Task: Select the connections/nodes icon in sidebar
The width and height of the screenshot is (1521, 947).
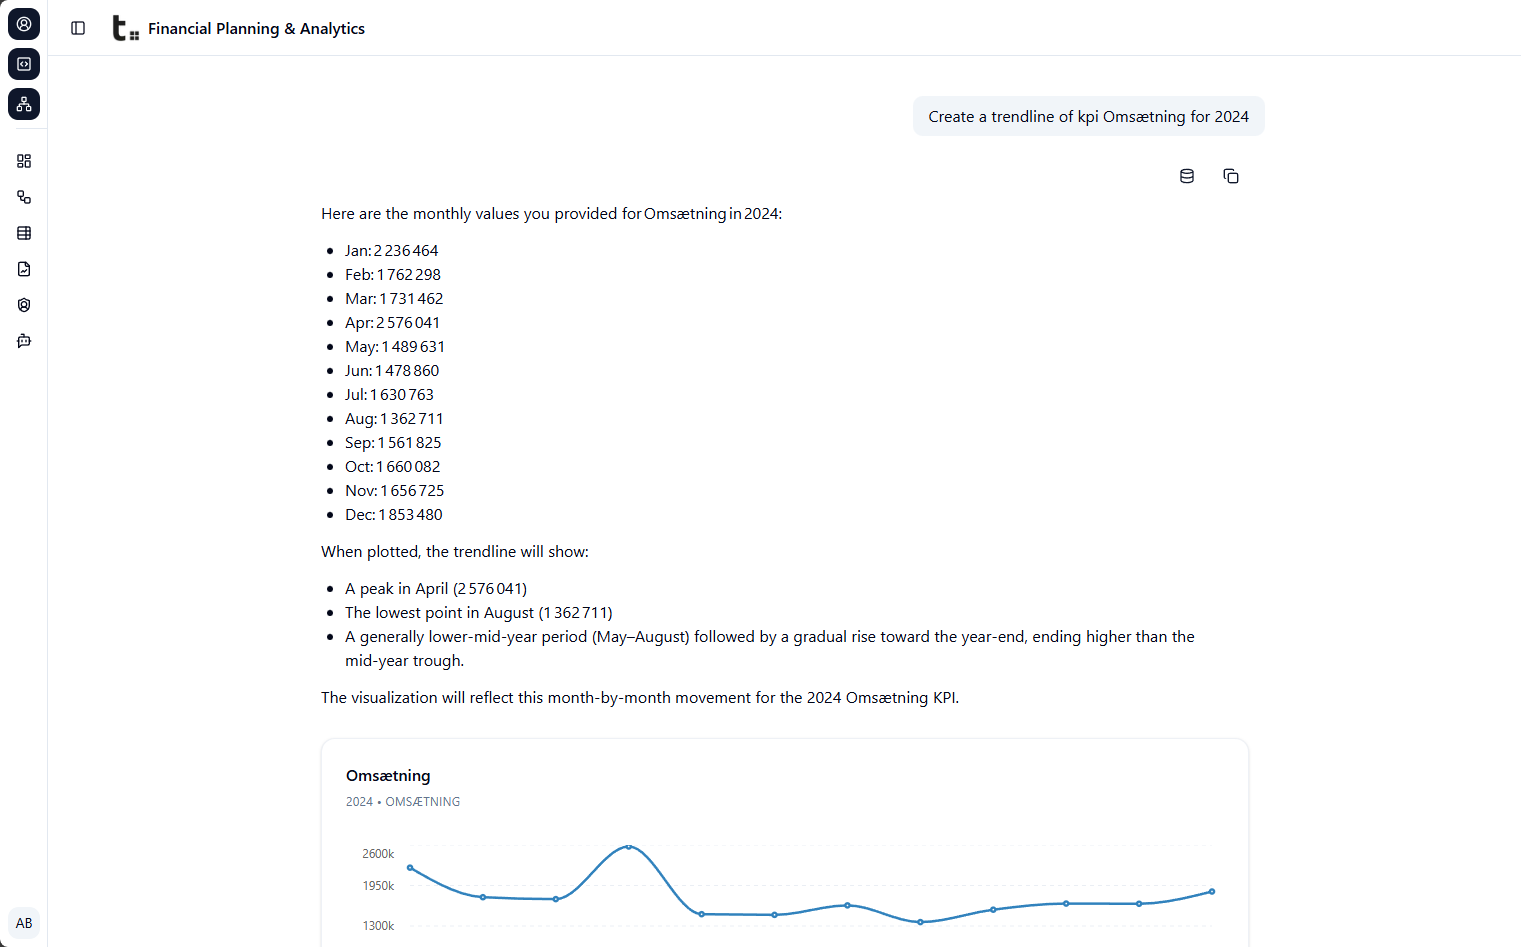Action: point(23,197)
